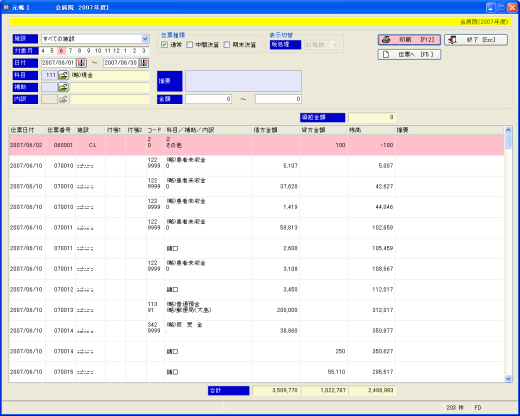
Task: Enable the 中間決算 checkbox
Action: (189, 45)
